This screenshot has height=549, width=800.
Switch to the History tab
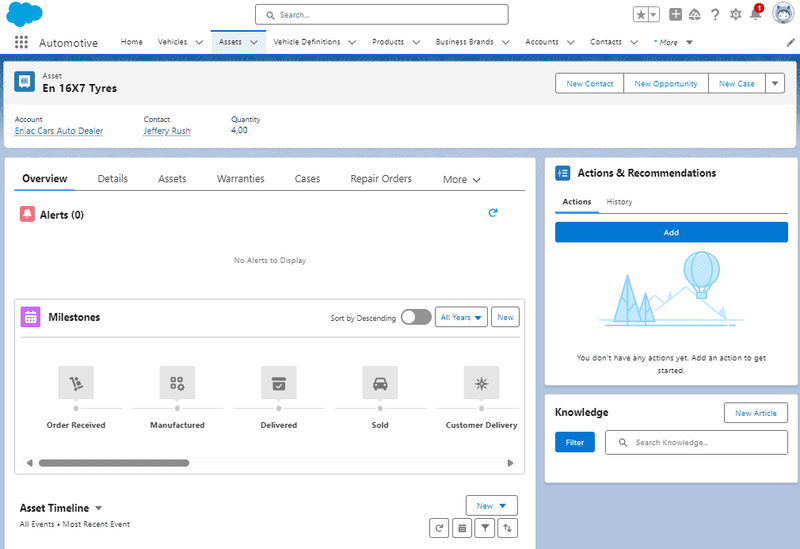(619, 202)
